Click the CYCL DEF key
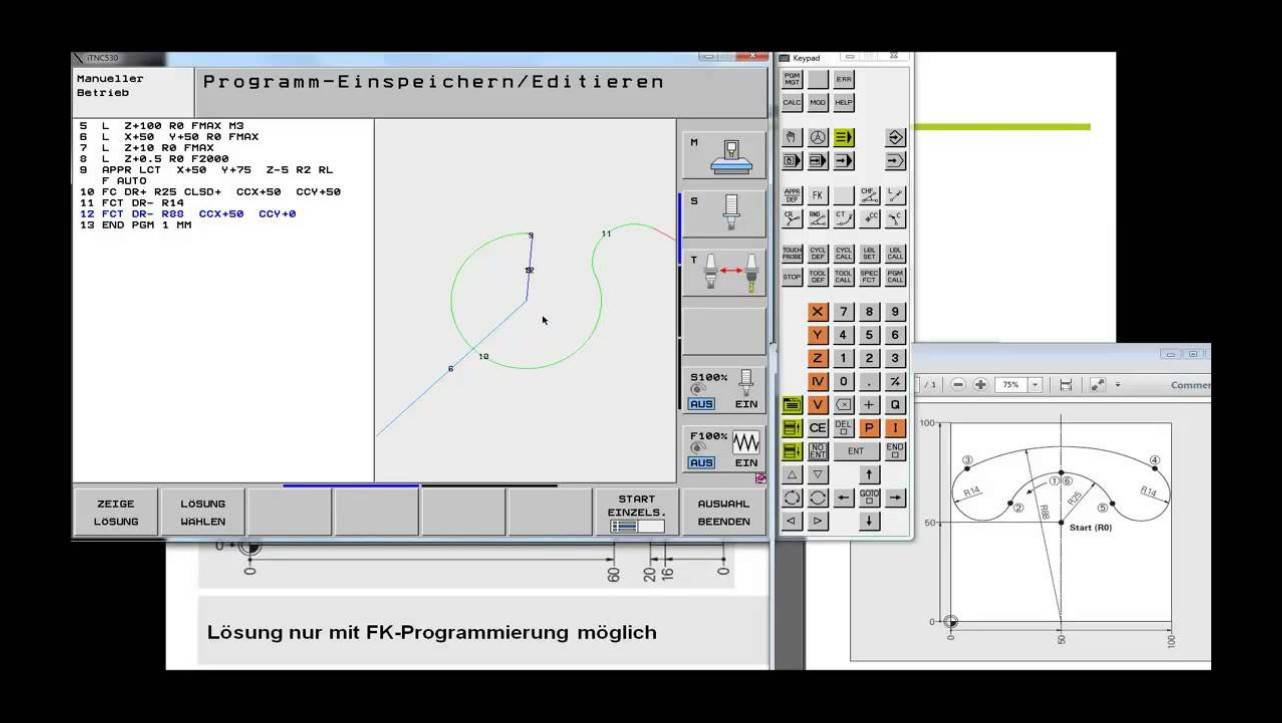1282x723 pixels. [x=818, y=253]
